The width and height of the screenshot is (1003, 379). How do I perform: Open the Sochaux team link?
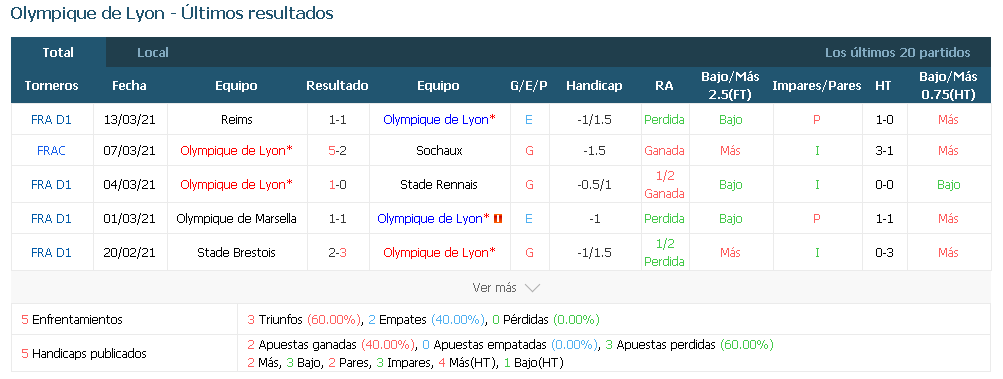438,151
